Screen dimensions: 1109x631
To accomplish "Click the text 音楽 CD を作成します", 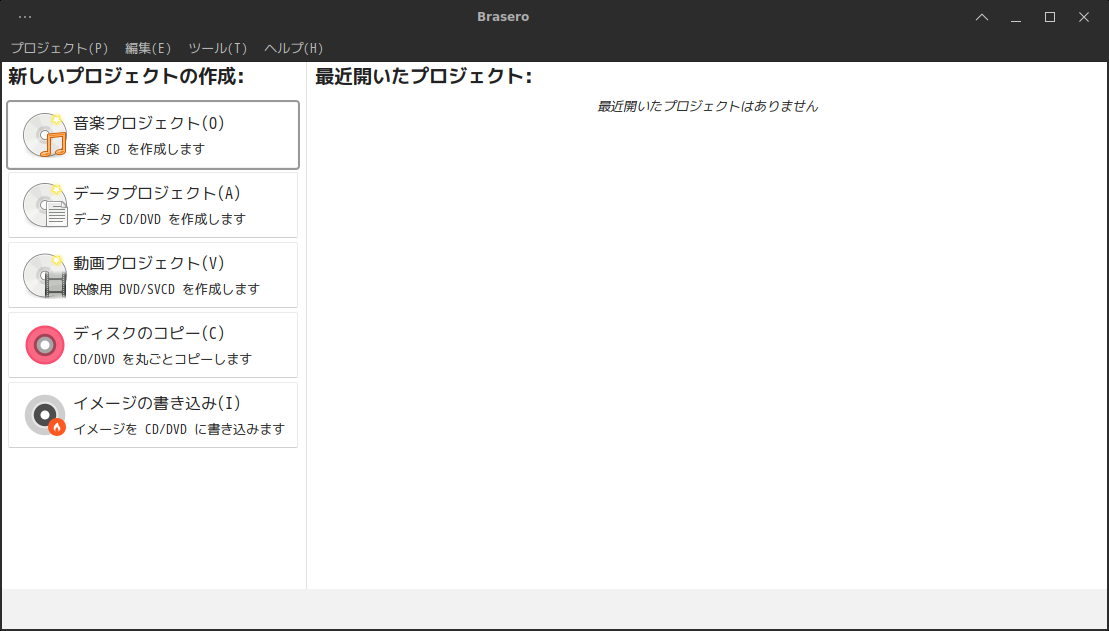I will (139, 149).
